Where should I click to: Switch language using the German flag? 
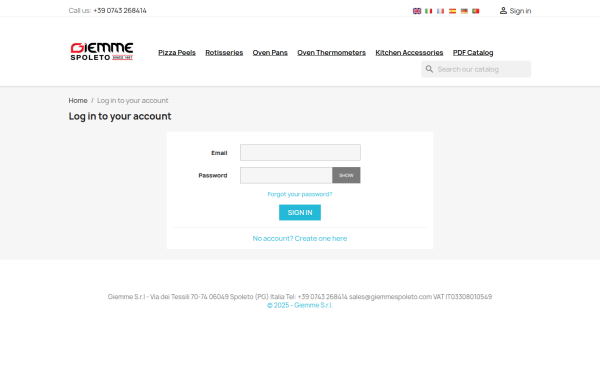(x=464, y=11)
